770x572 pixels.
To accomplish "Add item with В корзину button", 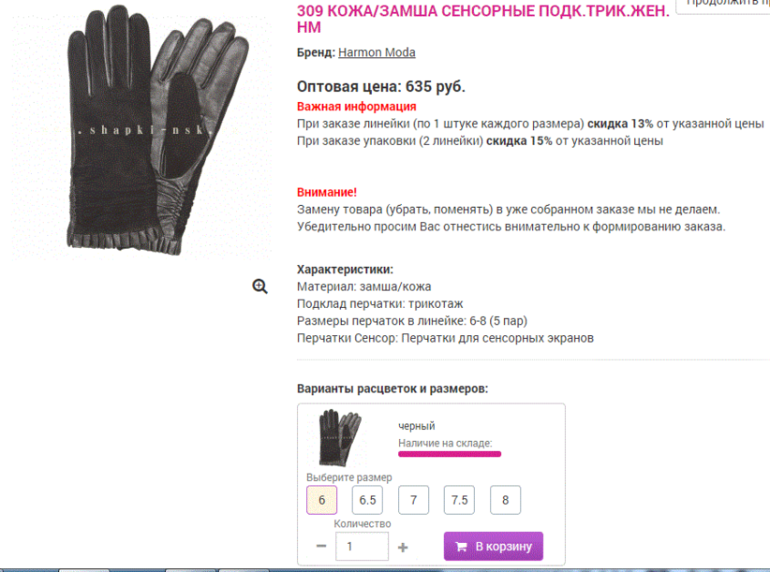I will click(493, 546).
